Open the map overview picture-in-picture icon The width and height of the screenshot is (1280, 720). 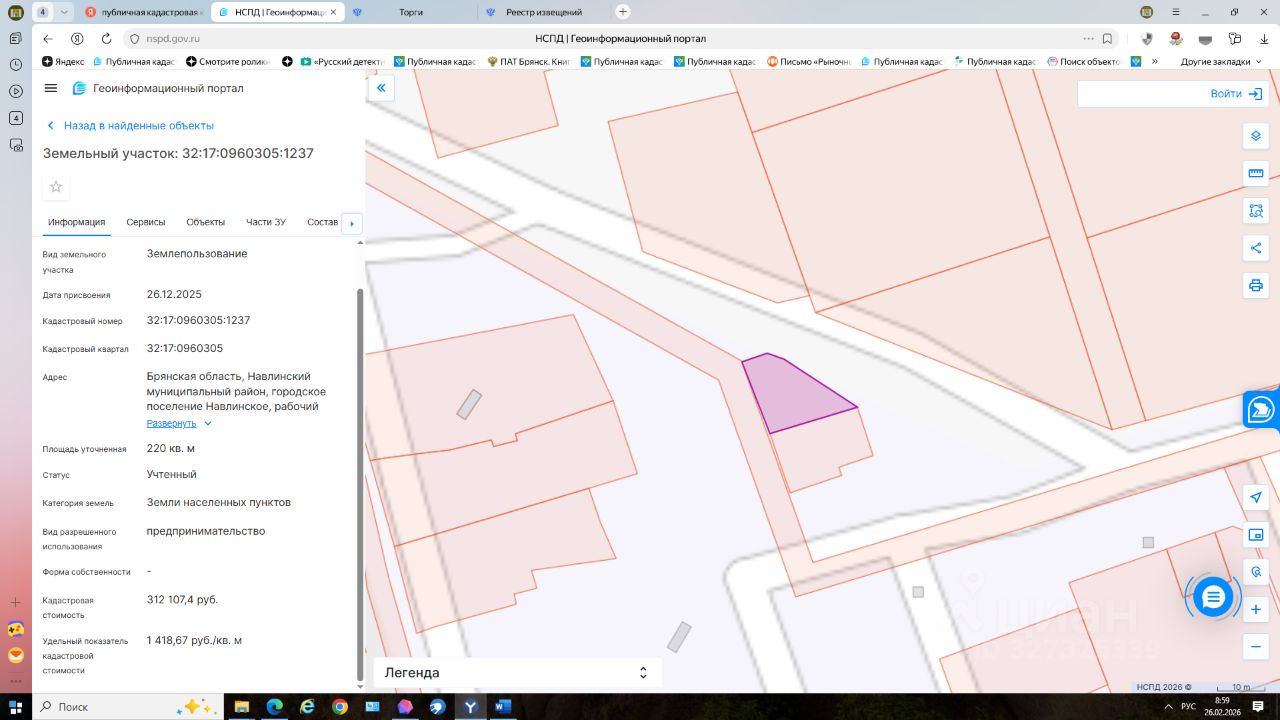click(1256, 535)
